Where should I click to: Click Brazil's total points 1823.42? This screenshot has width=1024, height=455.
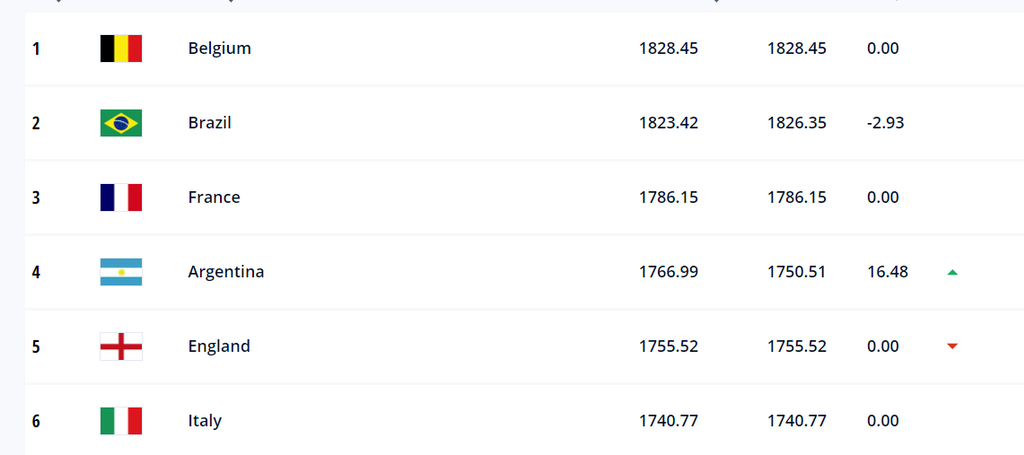pyautogui.click(x=668, y=123)
